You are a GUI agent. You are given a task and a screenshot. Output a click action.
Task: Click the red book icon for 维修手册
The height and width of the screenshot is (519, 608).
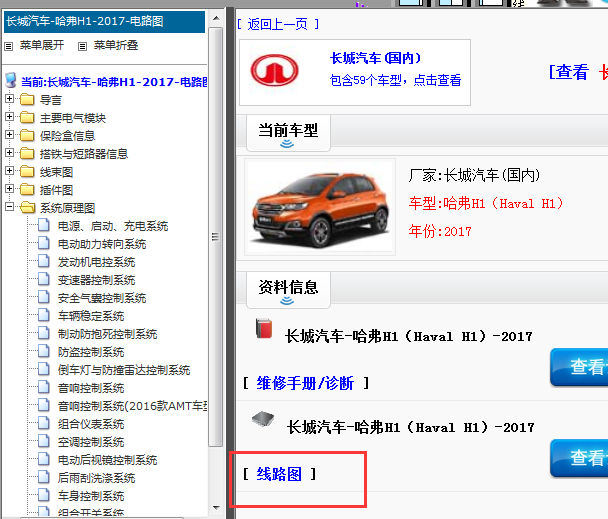264,328
